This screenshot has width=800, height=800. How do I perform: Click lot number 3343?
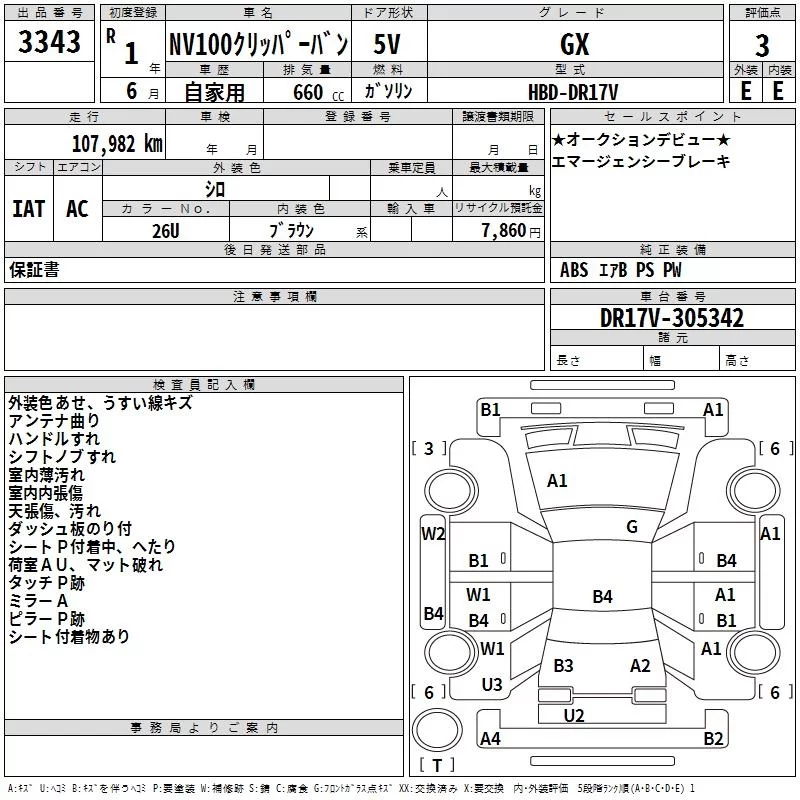49,41
